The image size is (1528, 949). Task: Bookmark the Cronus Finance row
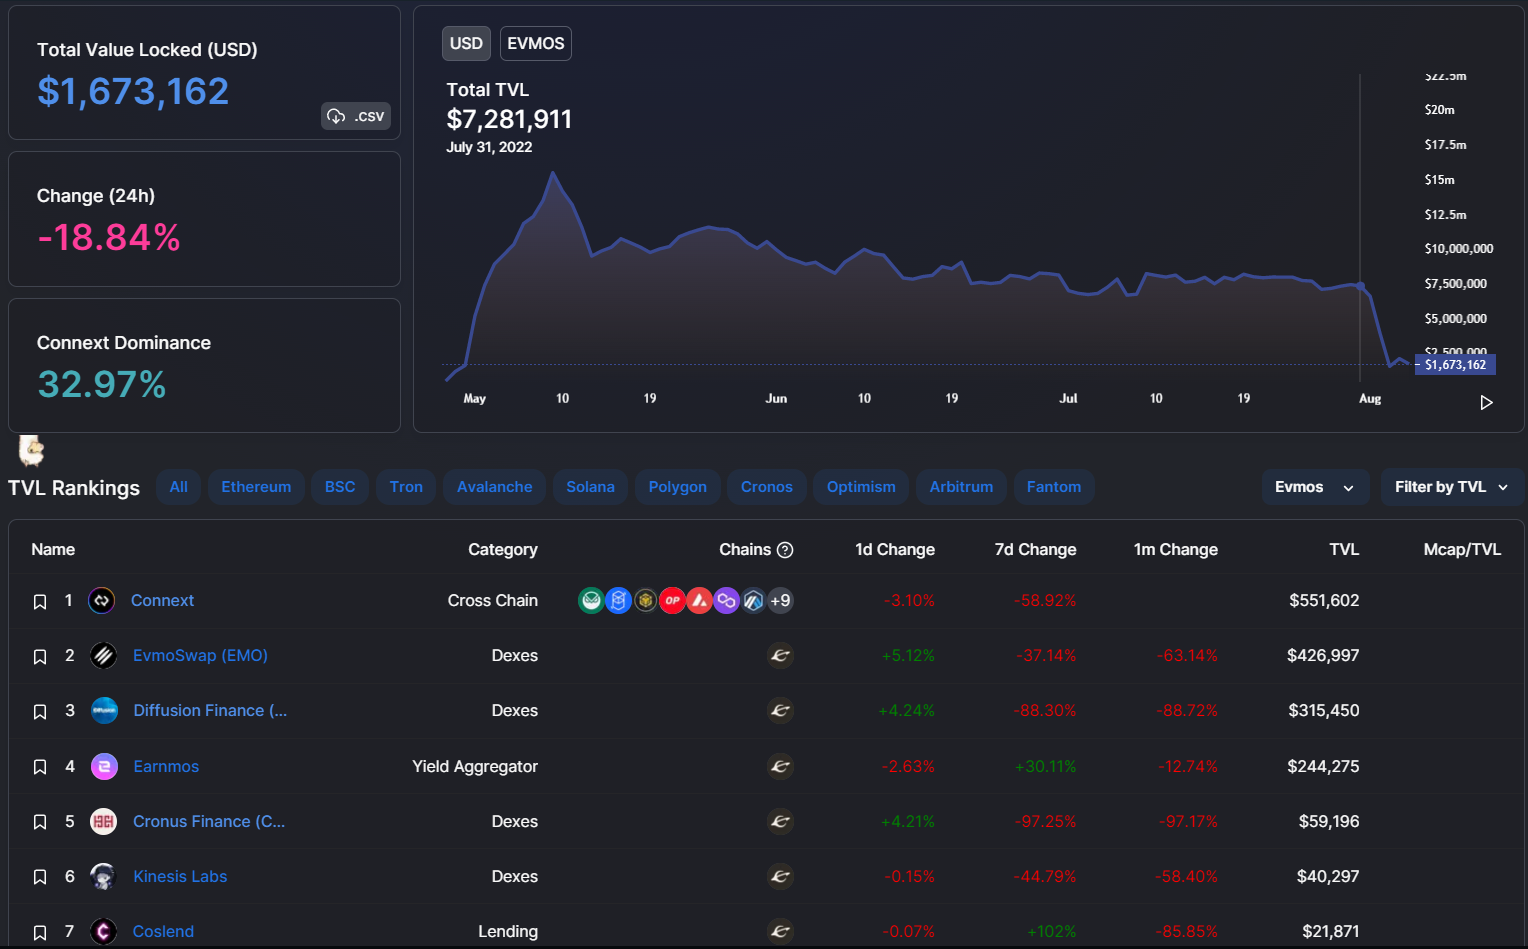[40, 821]
